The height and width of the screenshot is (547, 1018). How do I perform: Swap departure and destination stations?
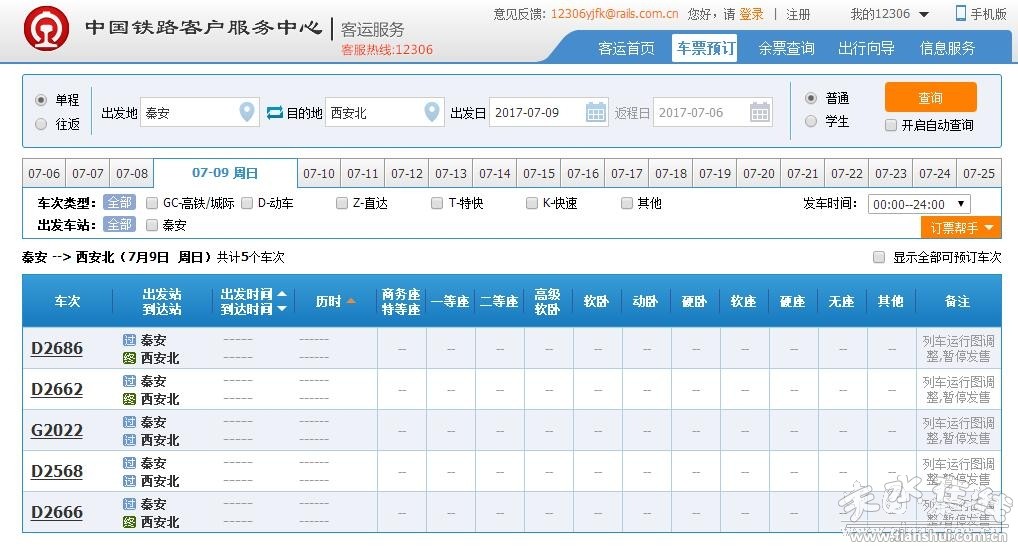tap(275, 113)
